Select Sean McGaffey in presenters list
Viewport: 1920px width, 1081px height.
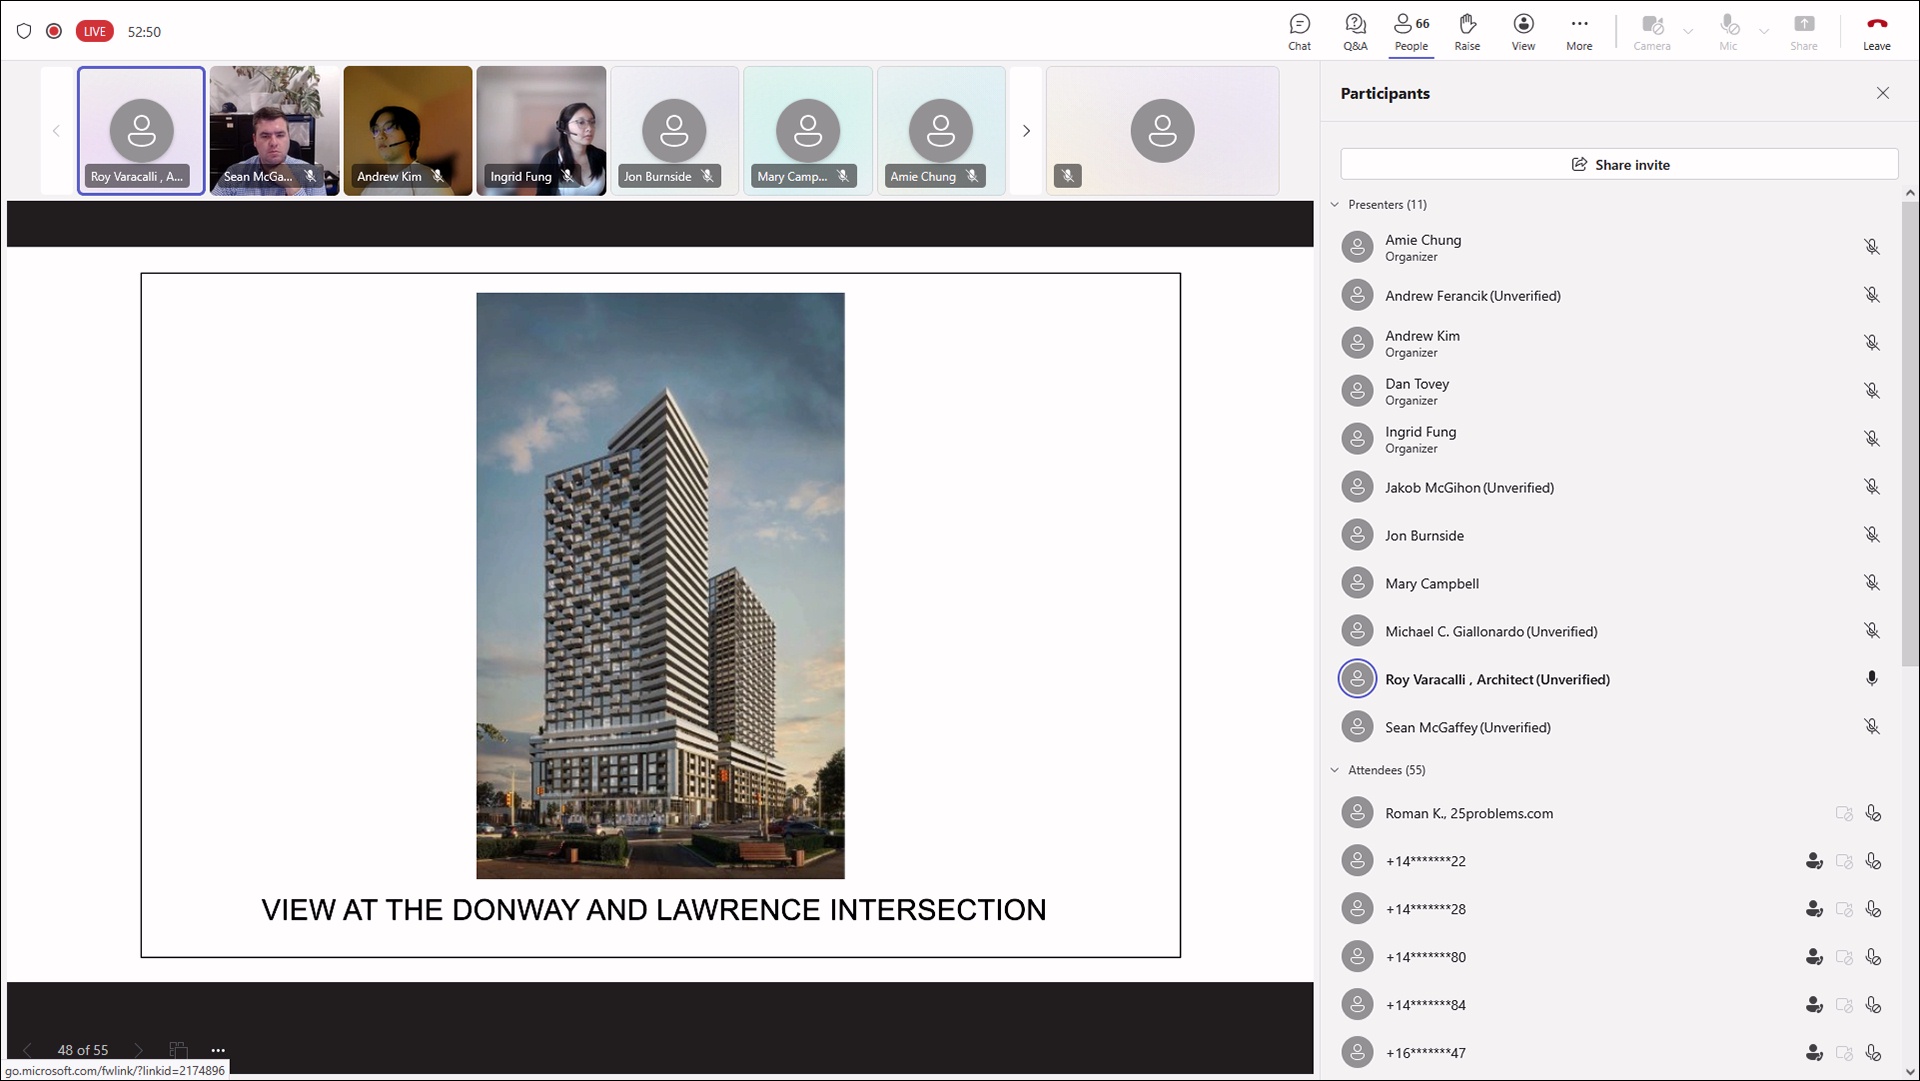point(1467,727)
